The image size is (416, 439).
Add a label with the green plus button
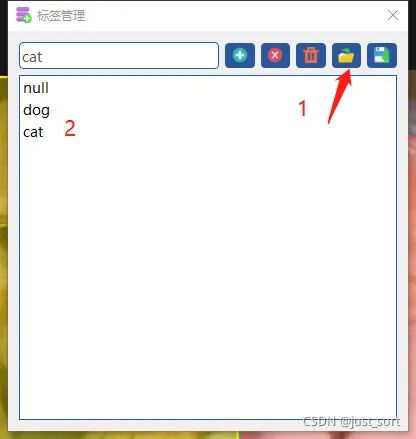[240, 55]
